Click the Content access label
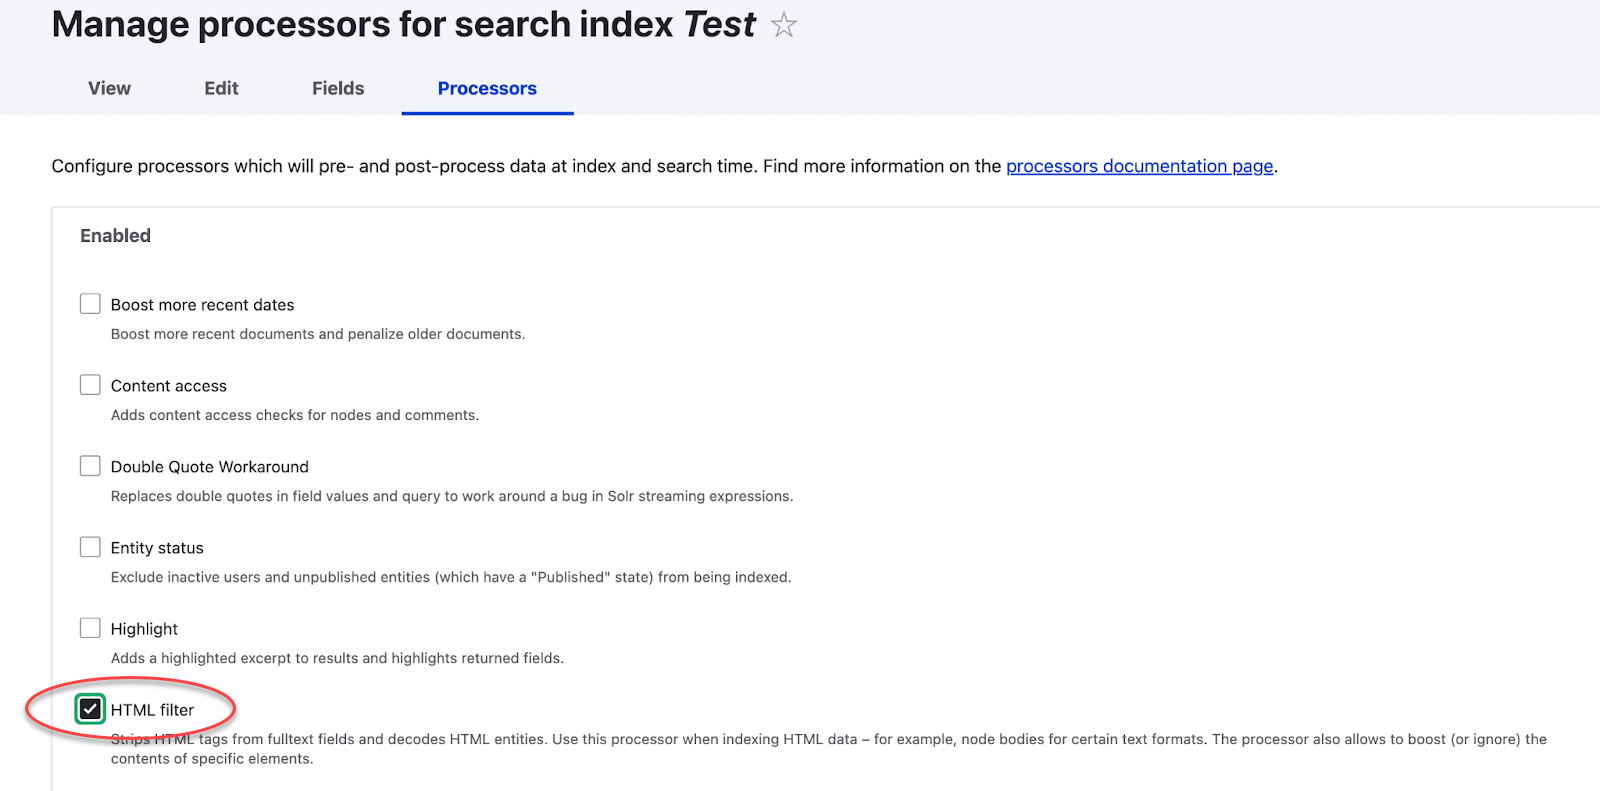This screenshot has width=1600, height=791. [168, 385]
